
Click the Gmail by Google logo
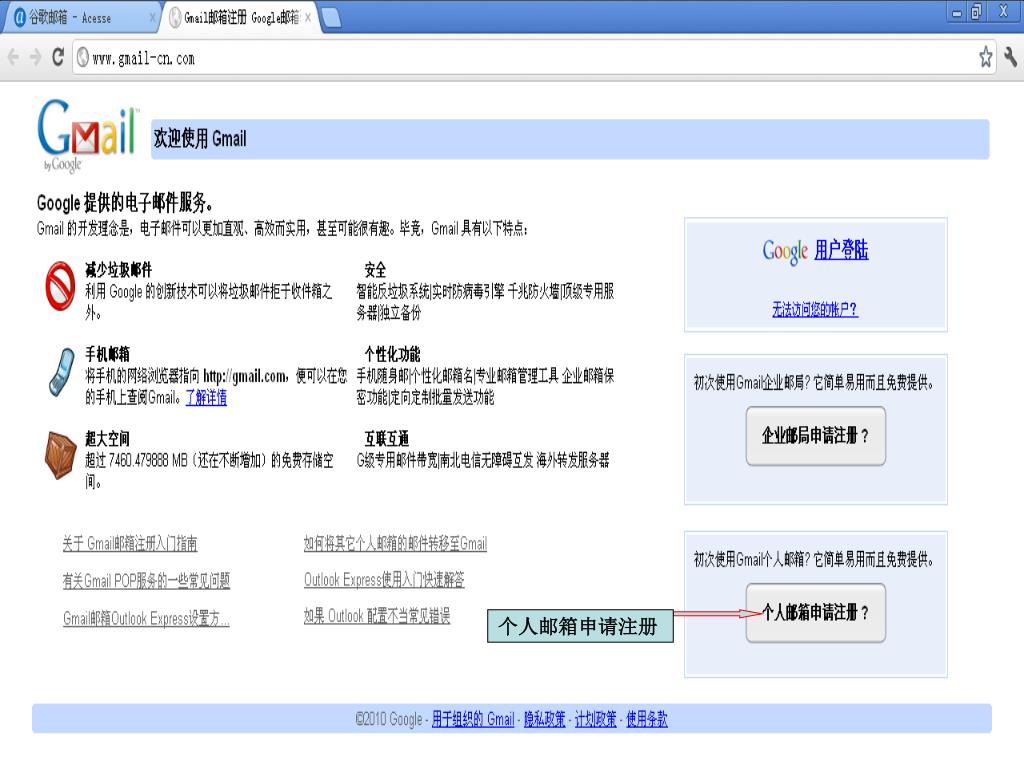point(88,136)
